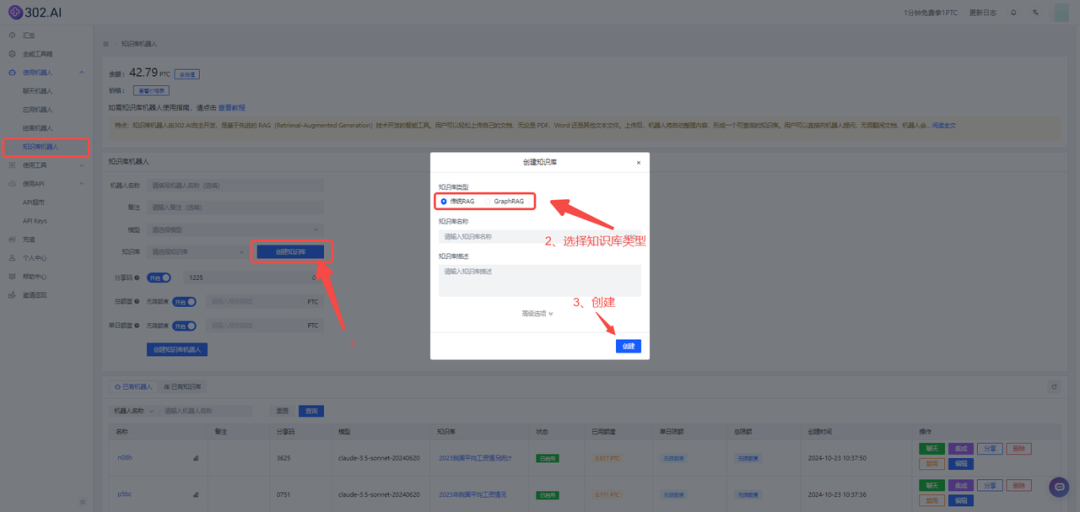This screenshot has width=1080, height=512.
Task: Click the 创建 button in the dialog
Action: 628,346
